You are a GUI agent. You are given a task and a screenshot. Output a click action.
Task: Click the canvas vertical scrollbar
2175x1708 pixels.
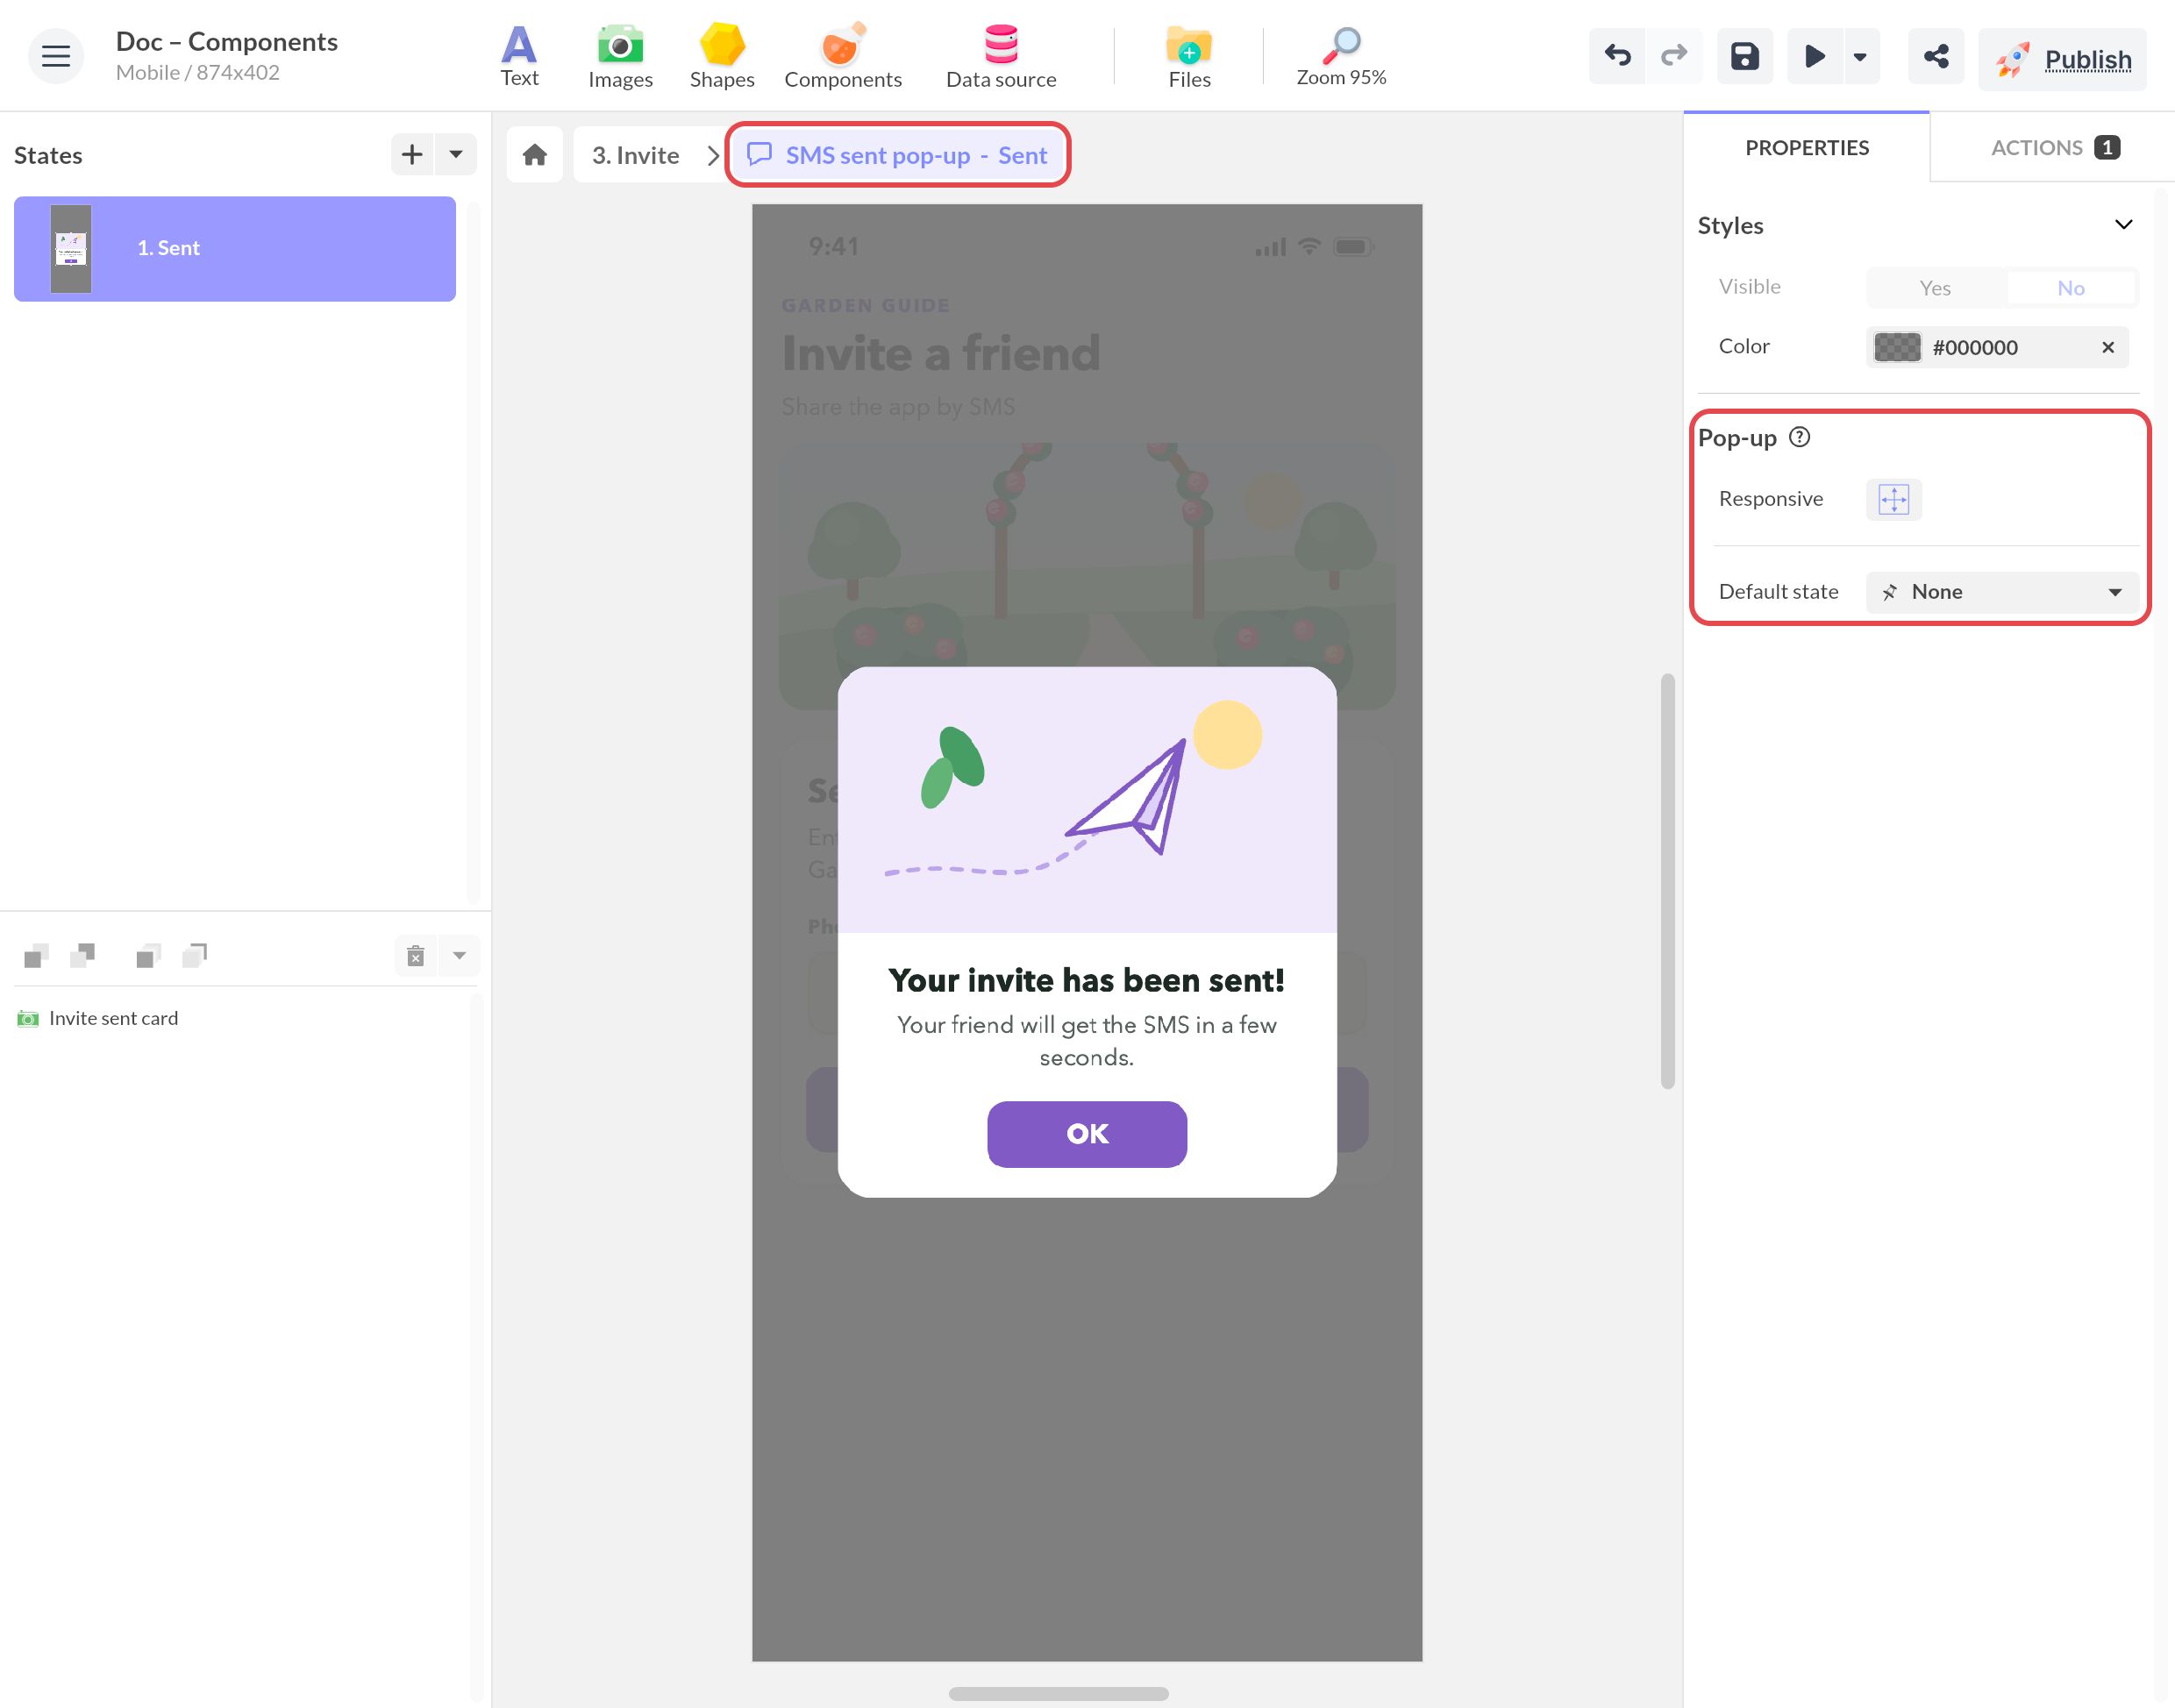[x=1667, y=881]
